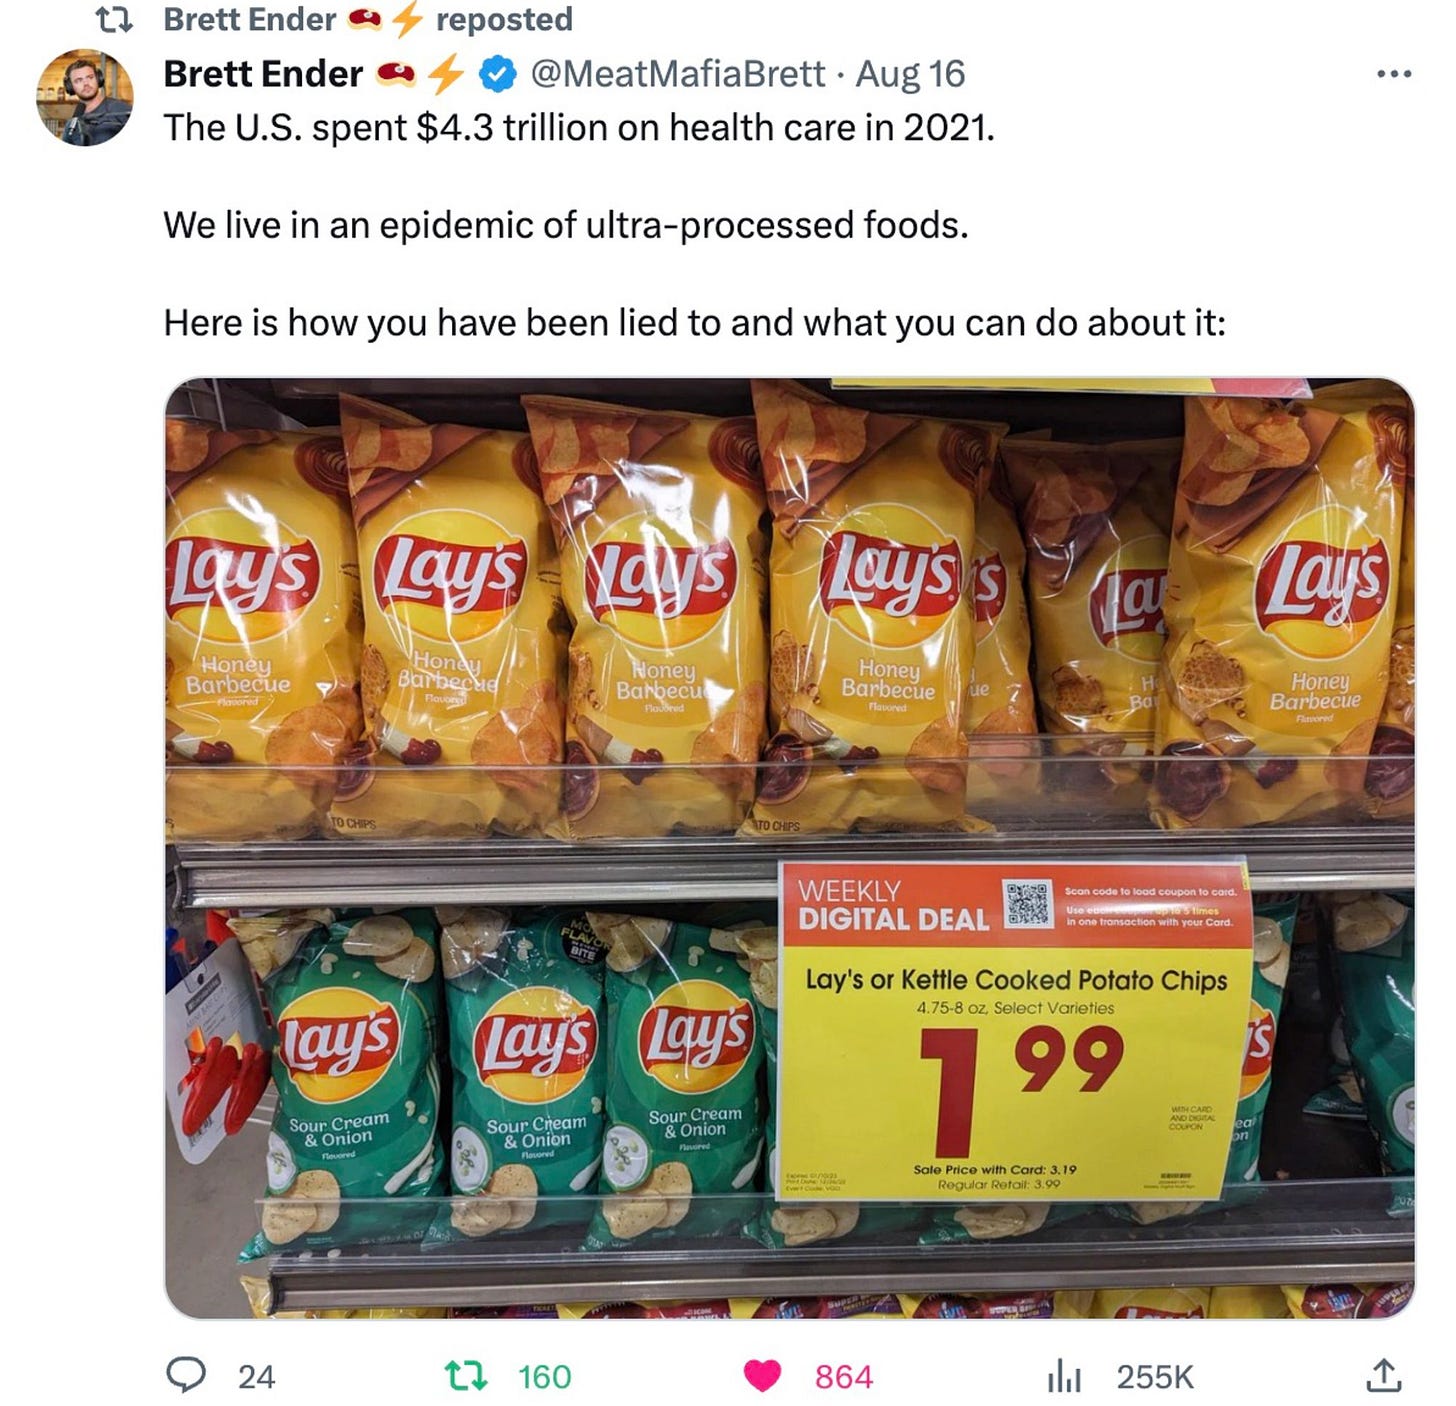Click the 864 likes count
The image size is (1456, 1406).
pyautogui.click(x=843, y=1377)
